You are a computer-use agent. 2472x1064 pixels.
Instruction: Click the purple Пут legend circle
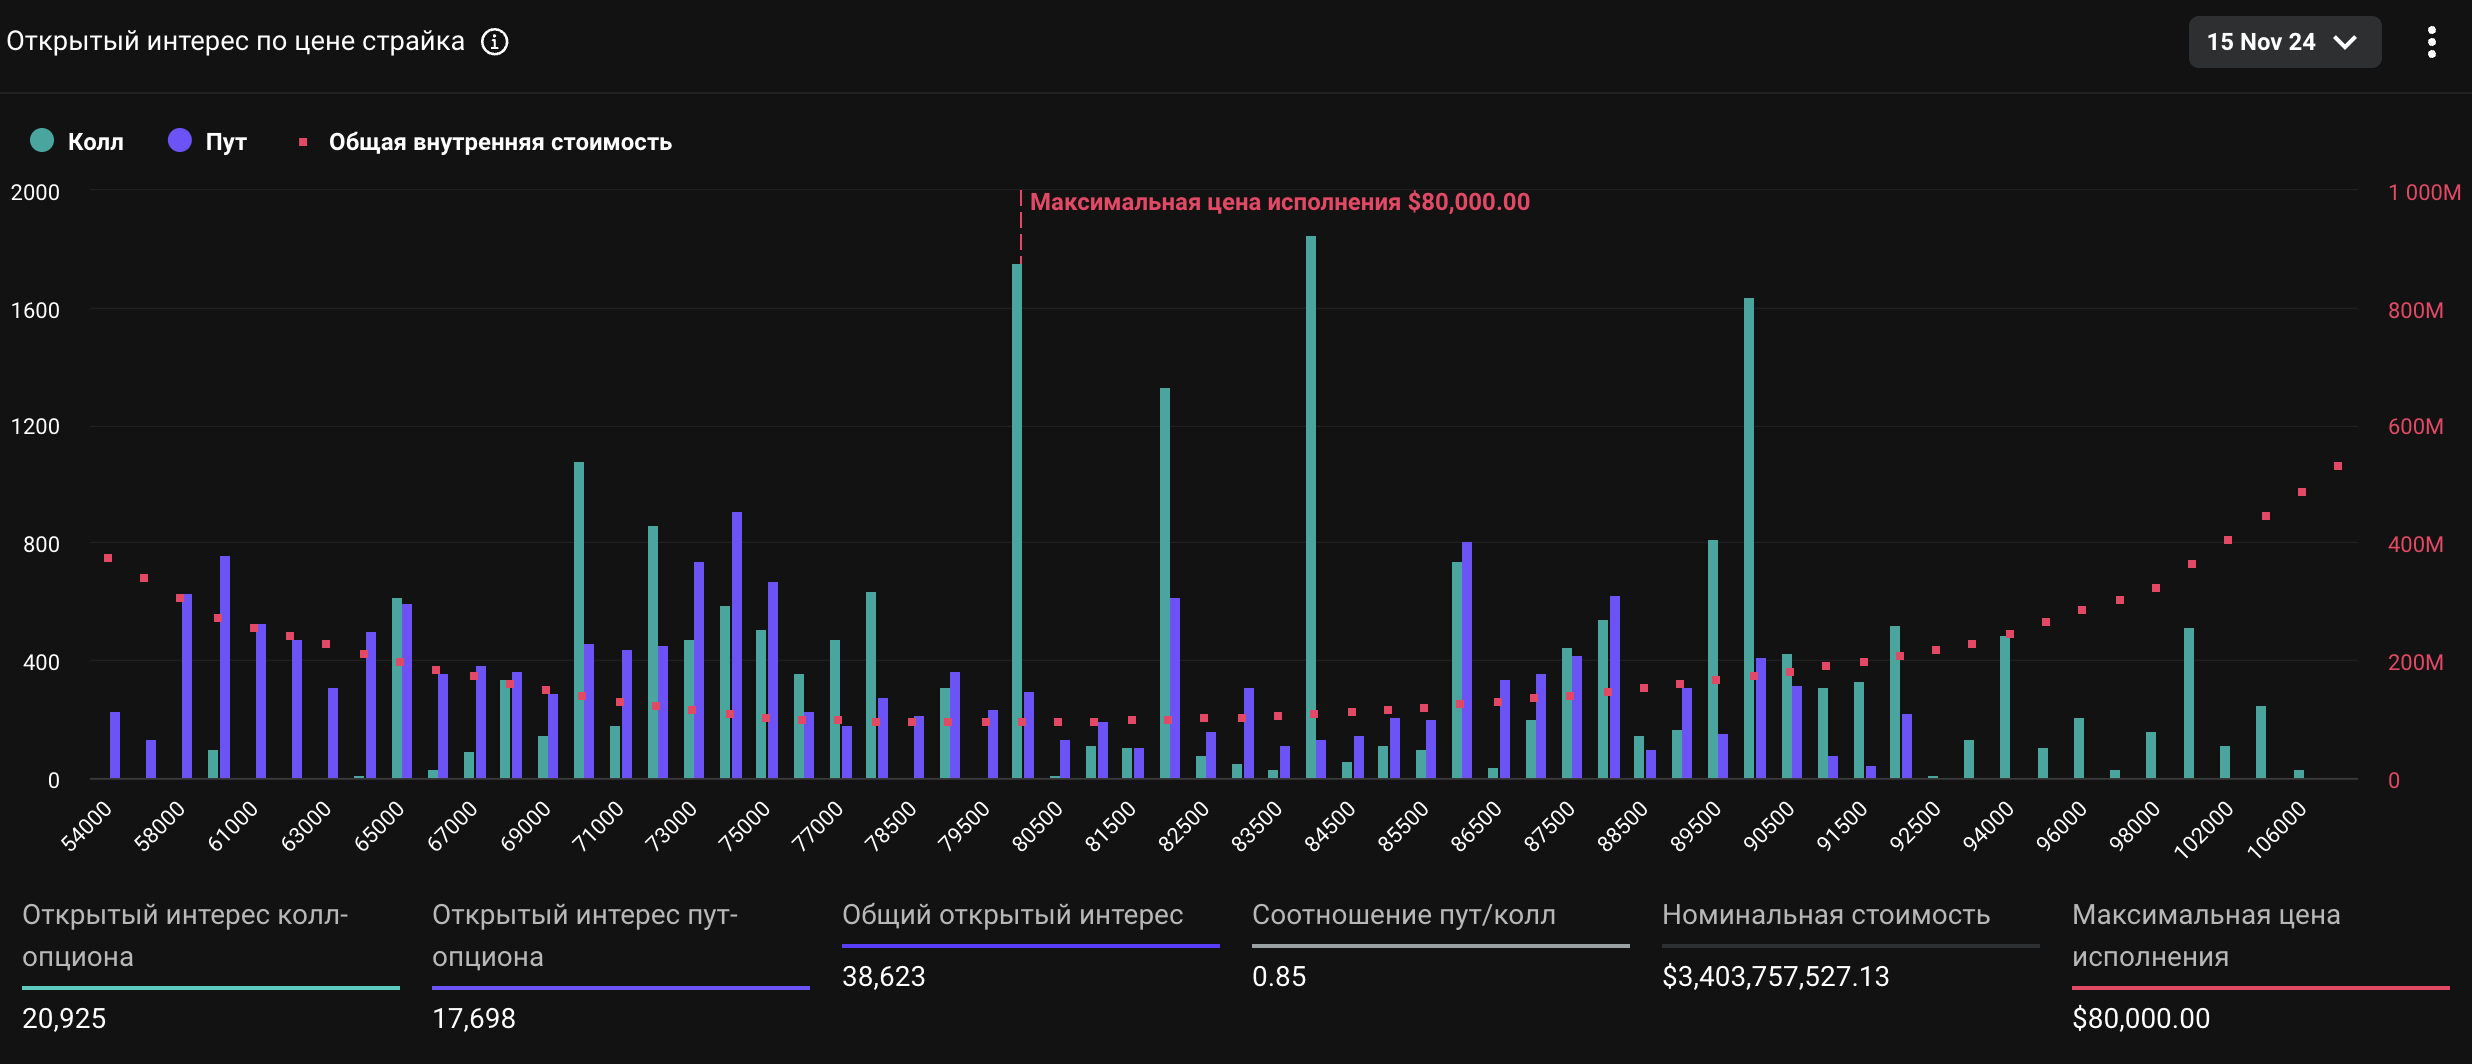point(180,141)
